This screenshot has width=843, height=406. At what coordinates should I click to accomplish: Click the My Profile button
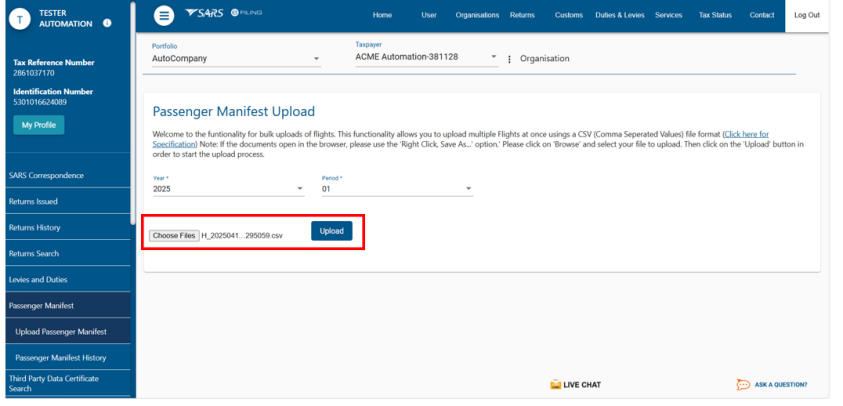39,125
